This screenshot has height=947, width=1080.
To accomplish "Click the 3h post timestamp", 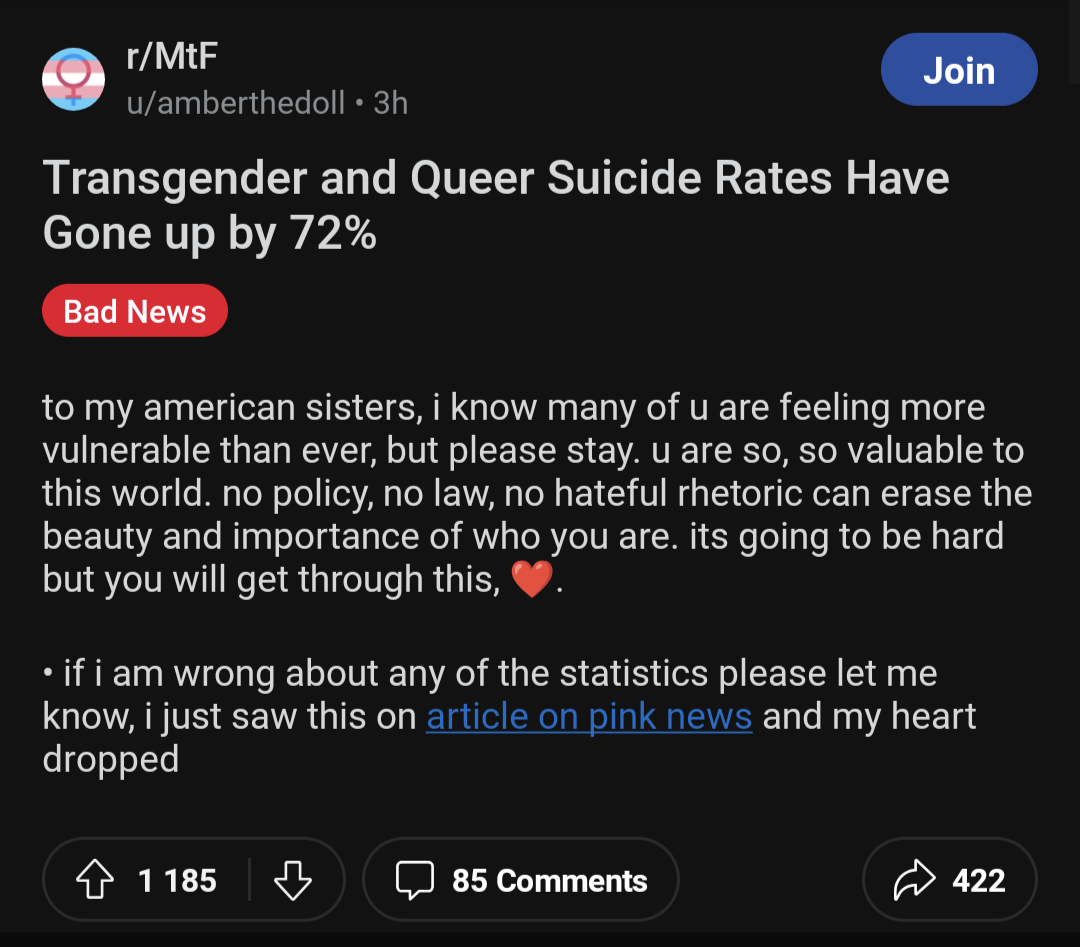I will click(x=390, y=102).
